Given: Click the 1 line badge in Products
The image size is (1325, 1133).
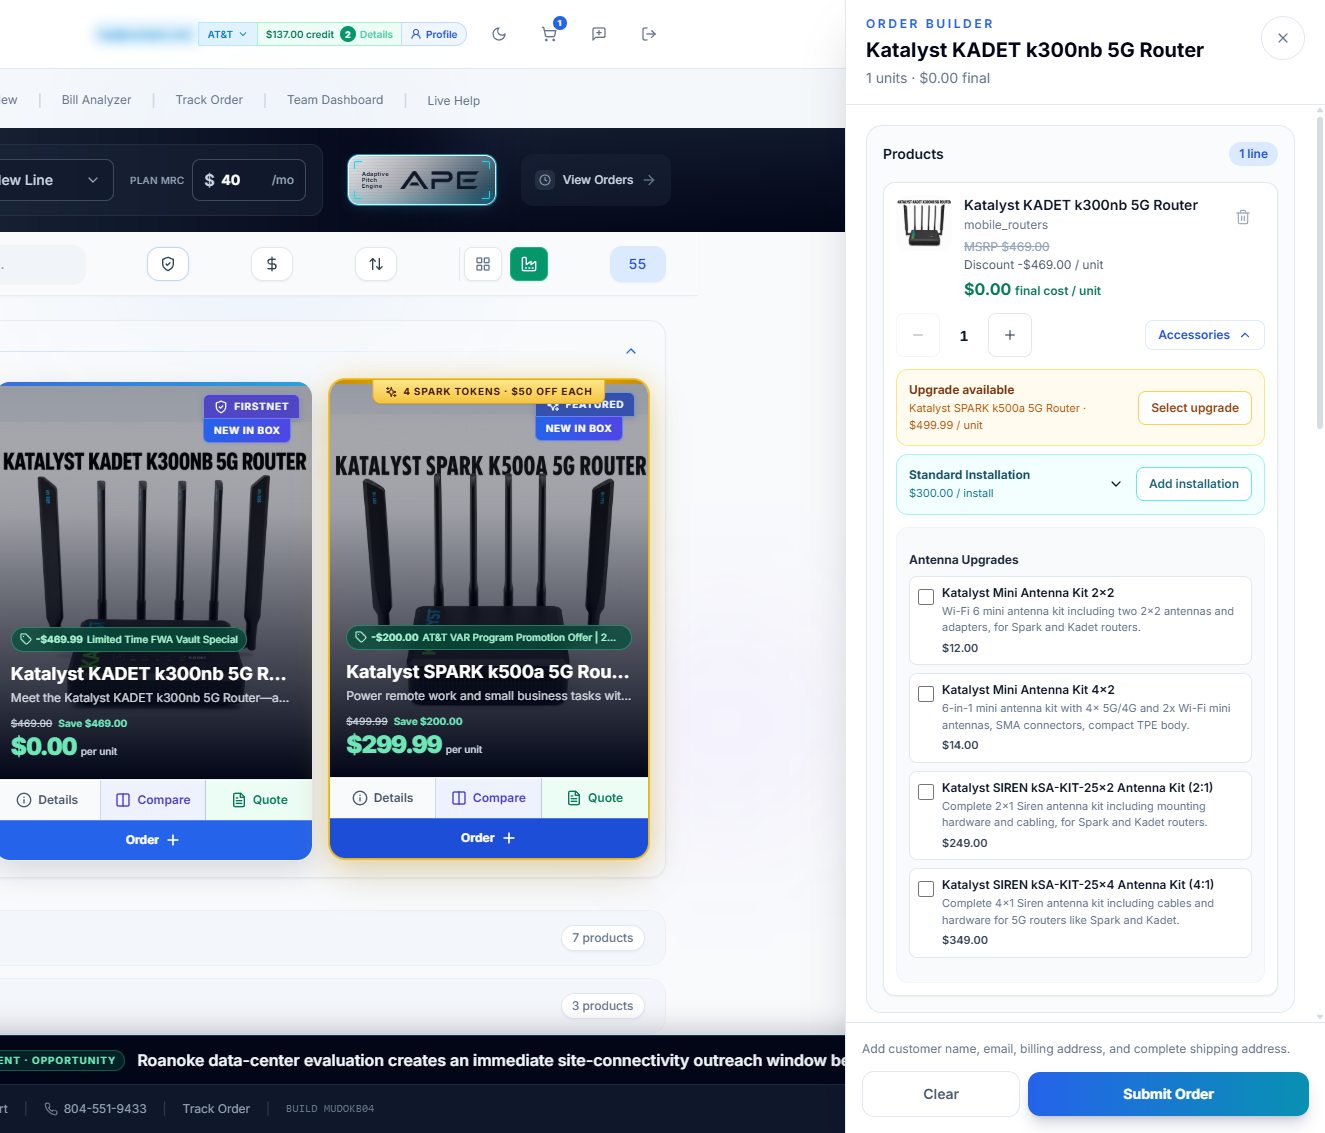Looking at the screenshot, I should tap(1253, 154).
